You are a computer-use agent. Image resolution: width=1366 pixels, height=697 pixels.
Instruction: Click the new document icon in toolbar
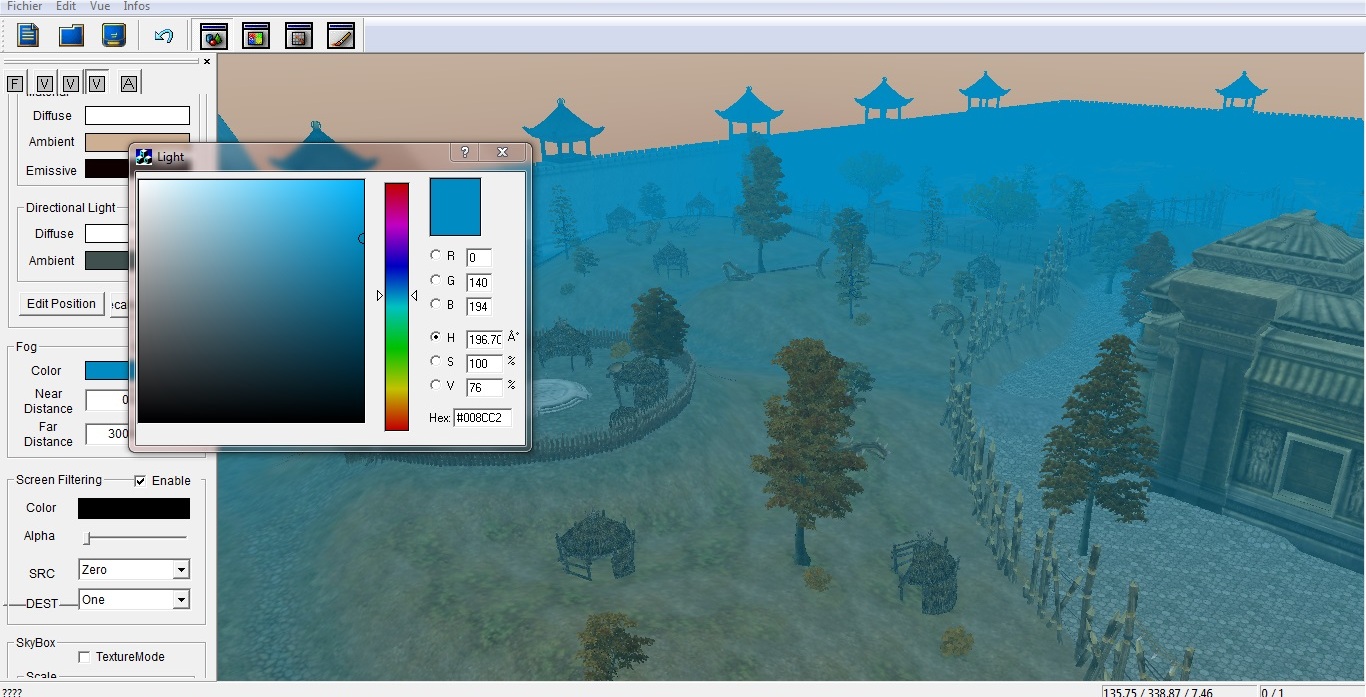click(x=28, y=36)
